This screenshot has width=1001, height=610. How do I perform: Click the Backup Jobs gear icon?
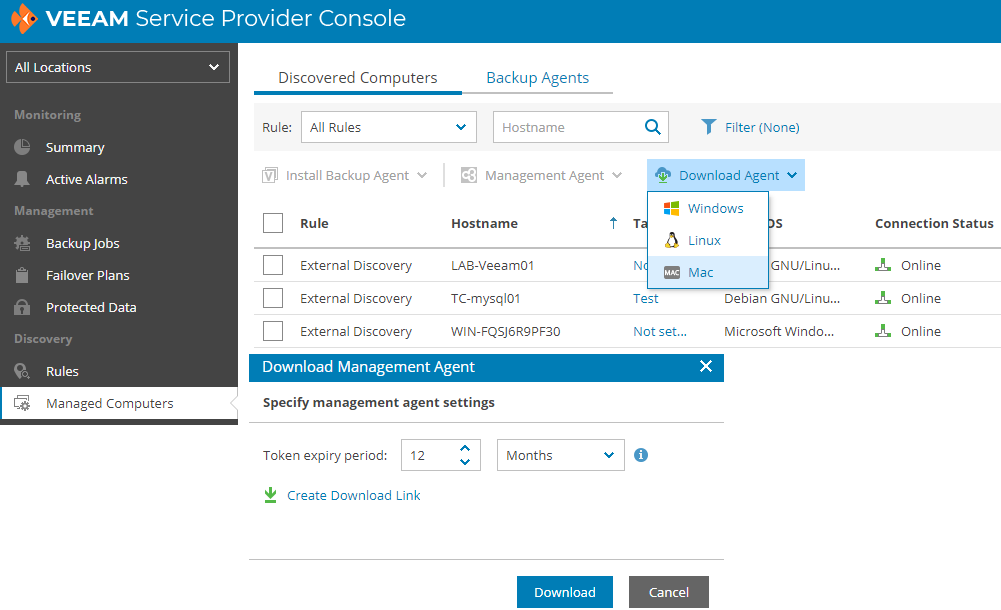[22, 243]
